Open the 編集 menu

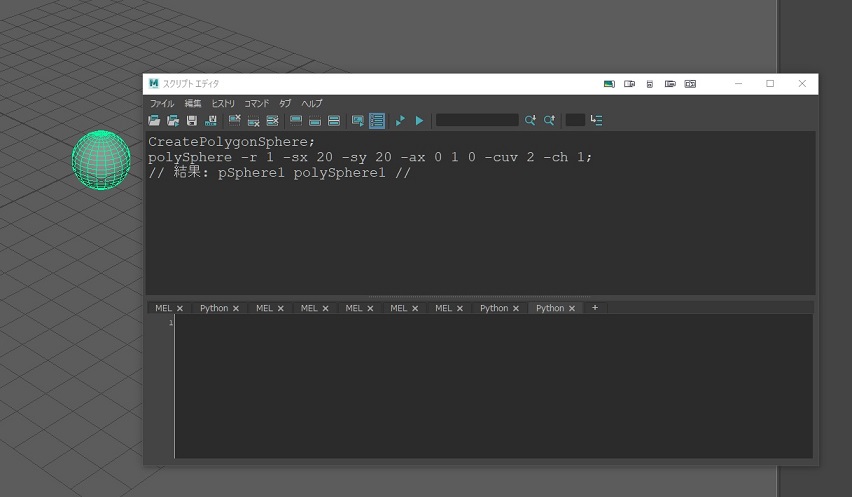coord(192,103)
